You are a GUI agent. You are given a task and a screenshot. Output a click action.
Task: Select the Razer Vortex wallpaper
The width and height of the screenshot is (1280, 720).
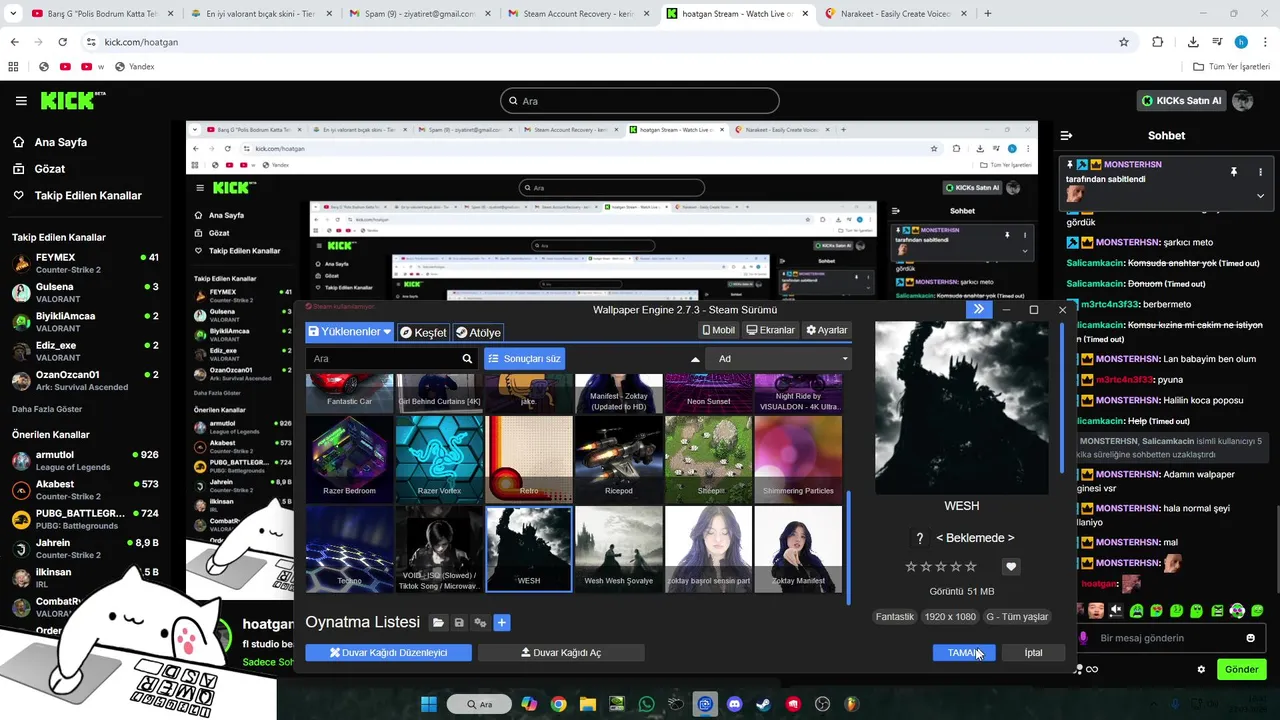pos(439,458)
